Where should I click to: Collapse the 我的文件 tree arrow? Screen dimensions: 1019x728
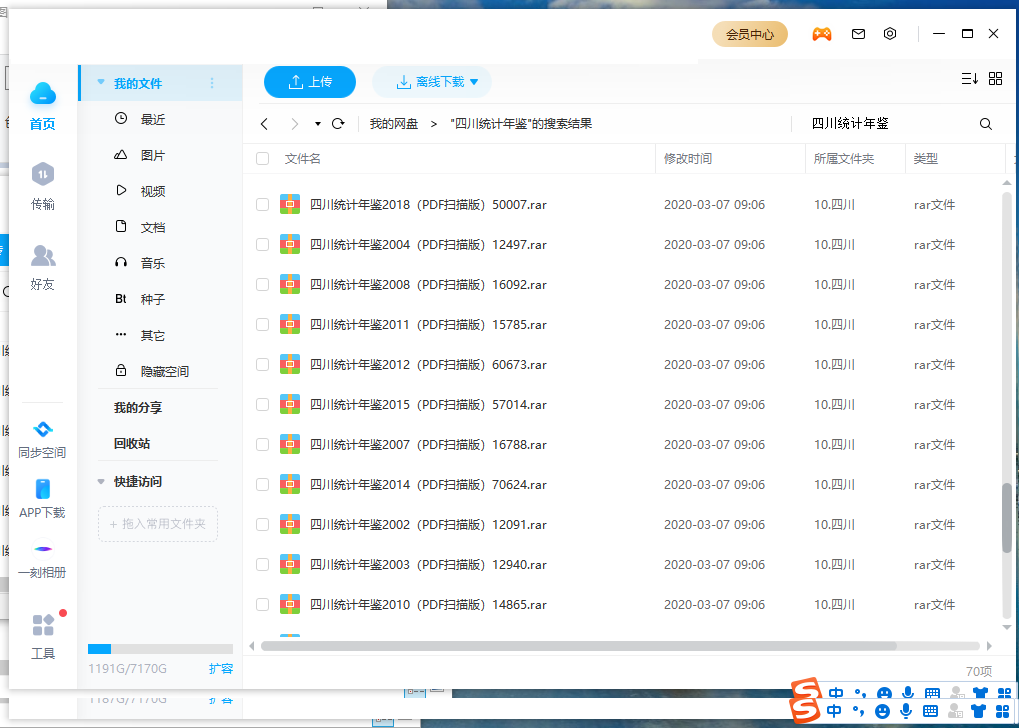coord(101,83)
